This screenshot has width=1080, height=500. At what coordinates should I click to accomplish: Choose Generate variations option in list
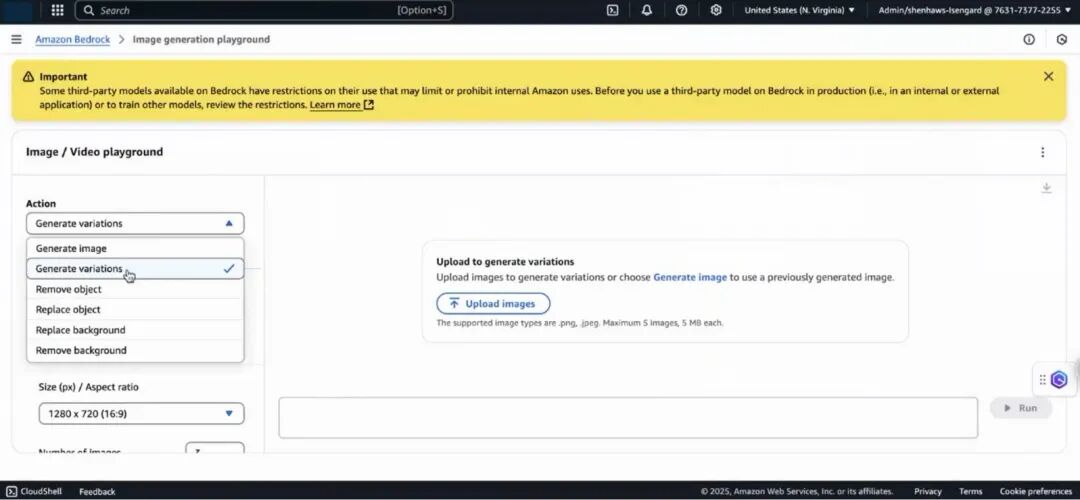(x=135, y=269)
